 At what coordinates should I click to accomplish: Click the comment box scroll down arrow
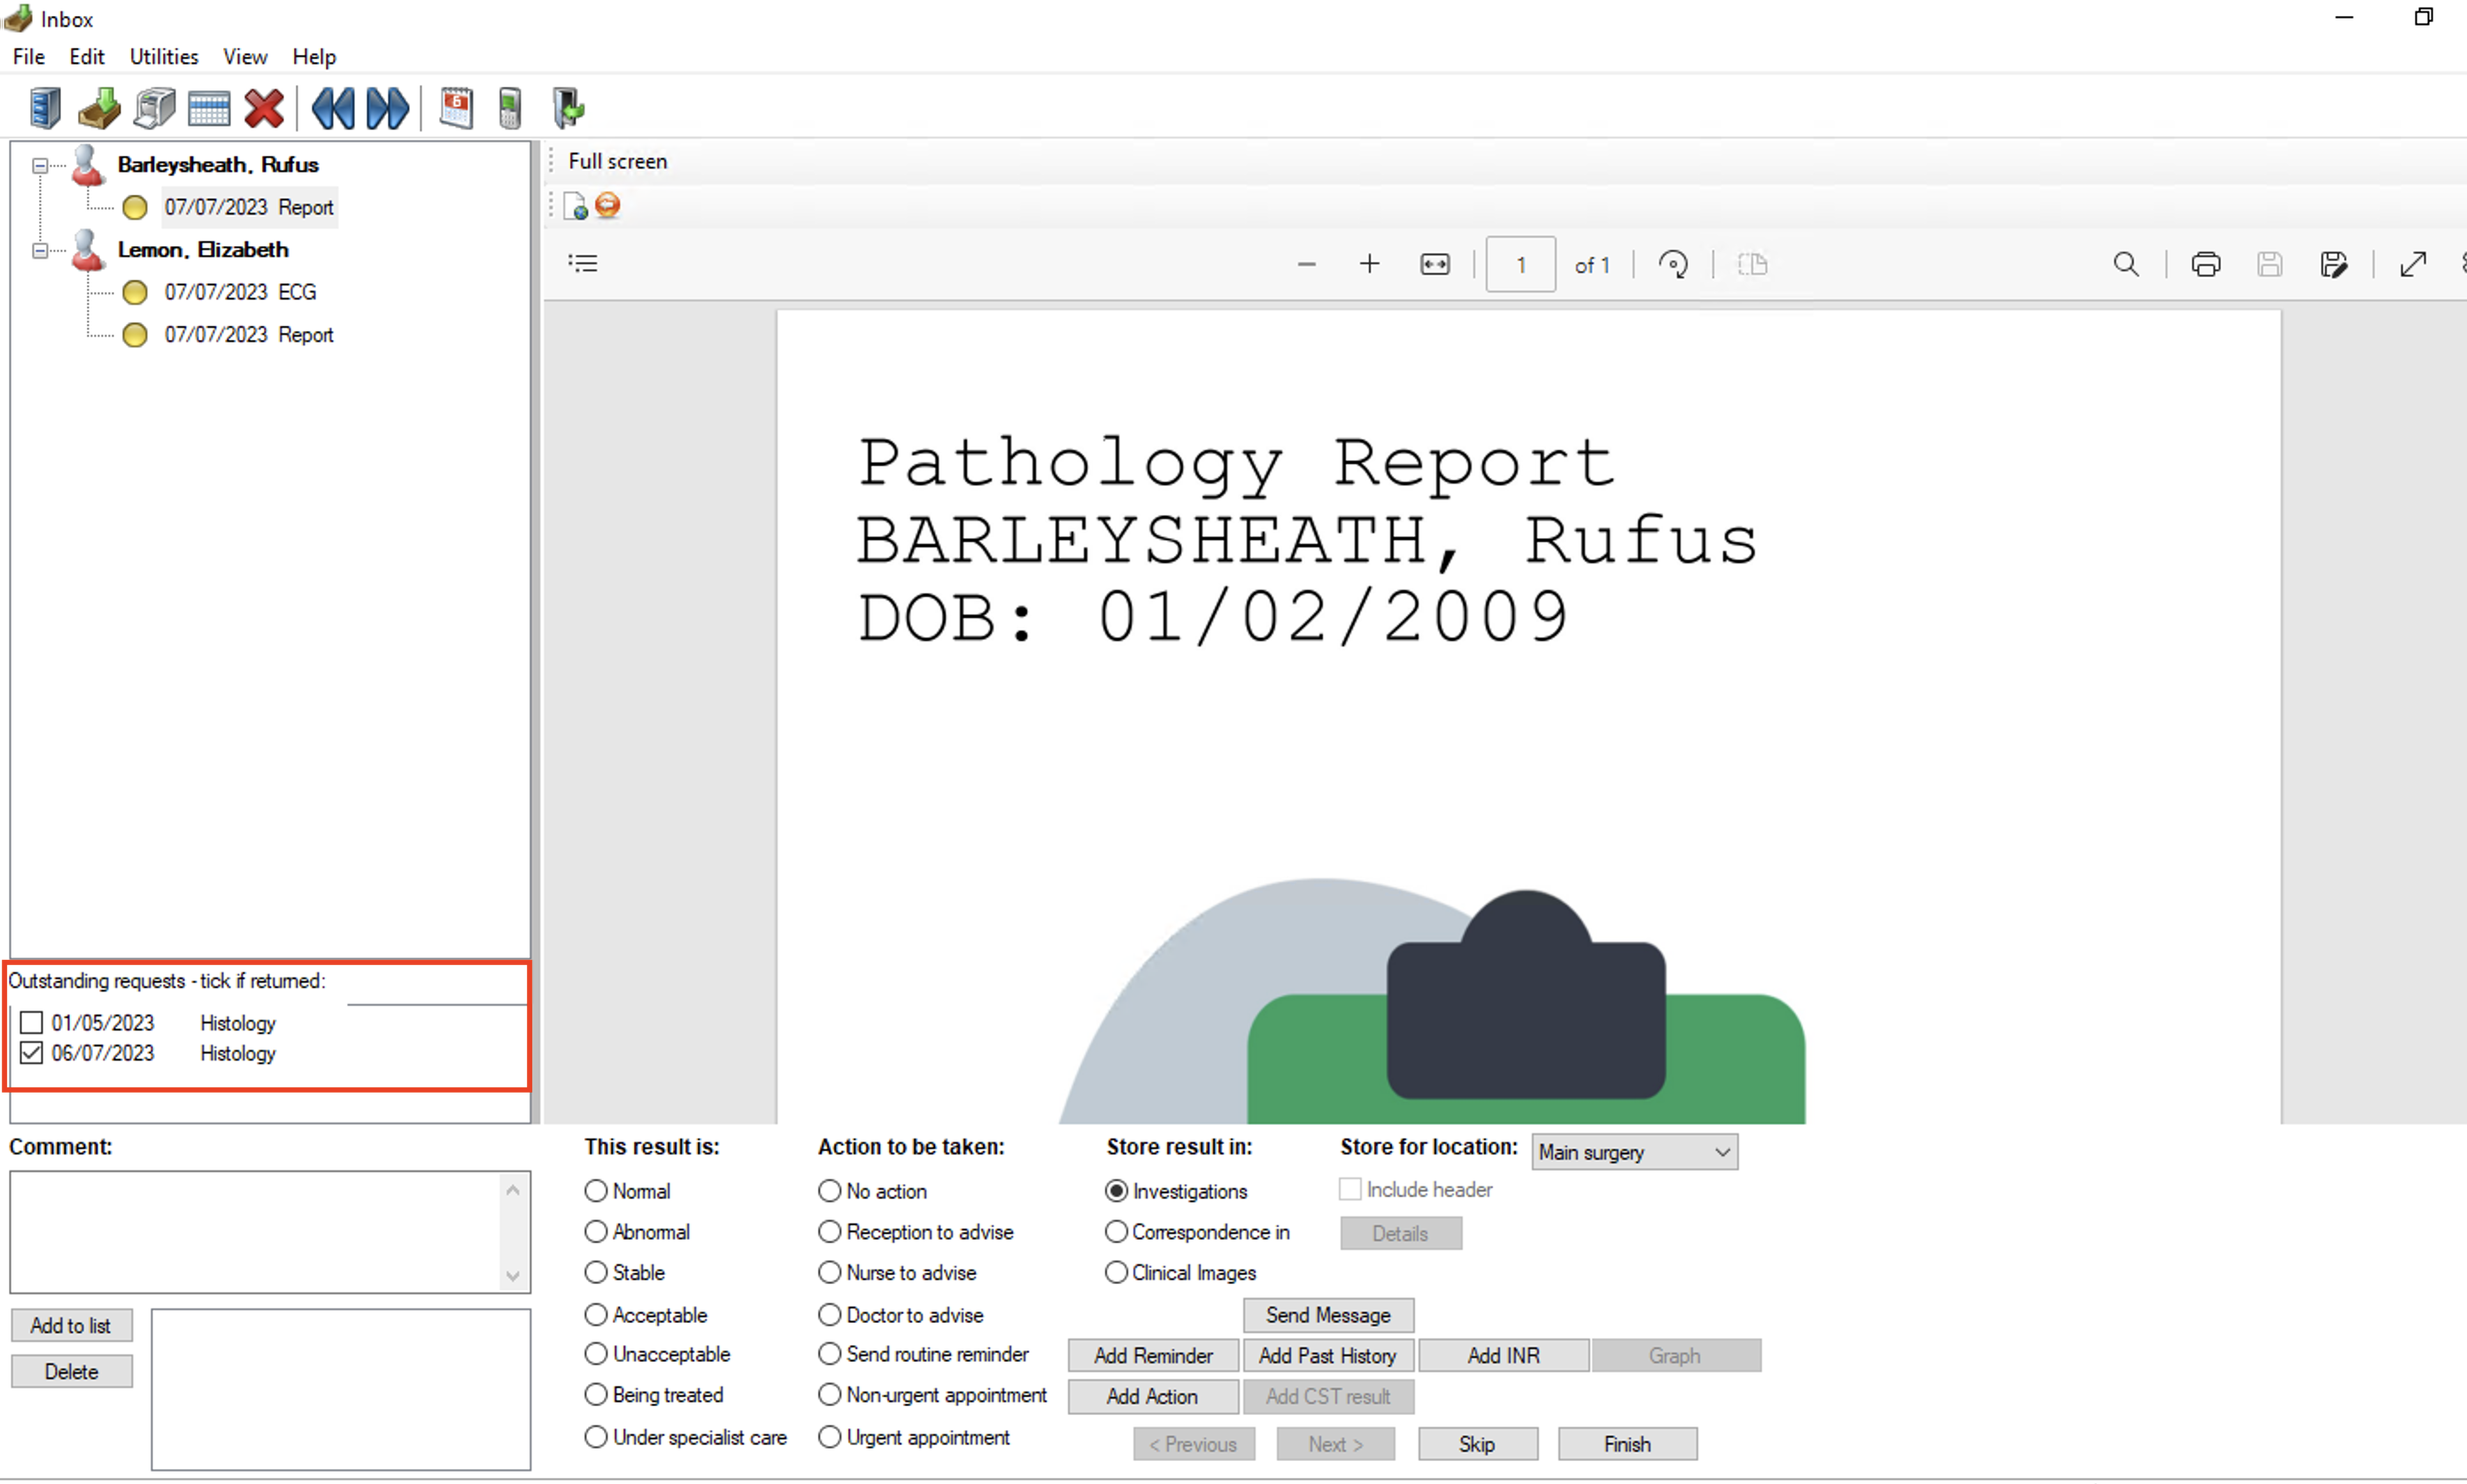(x=513, y=1276)
